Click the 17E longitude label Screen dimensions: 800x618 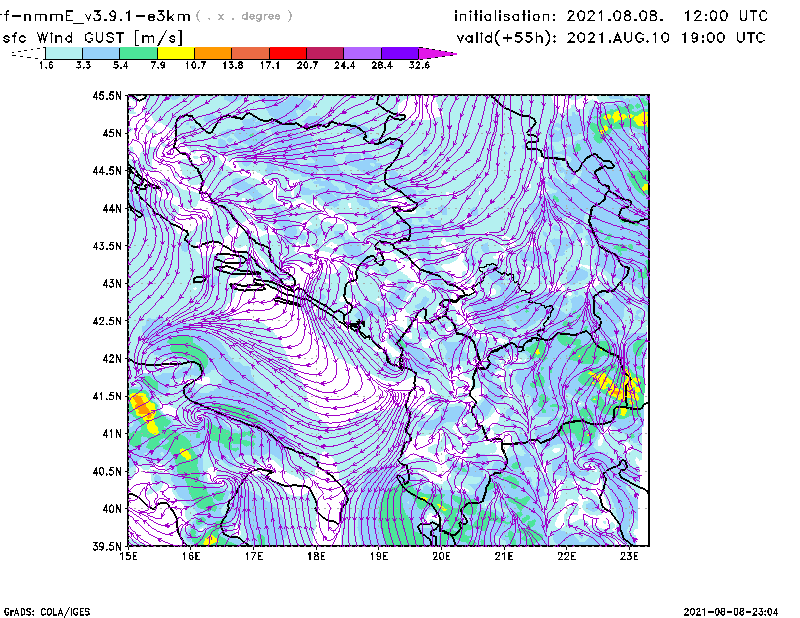(254, 556)
